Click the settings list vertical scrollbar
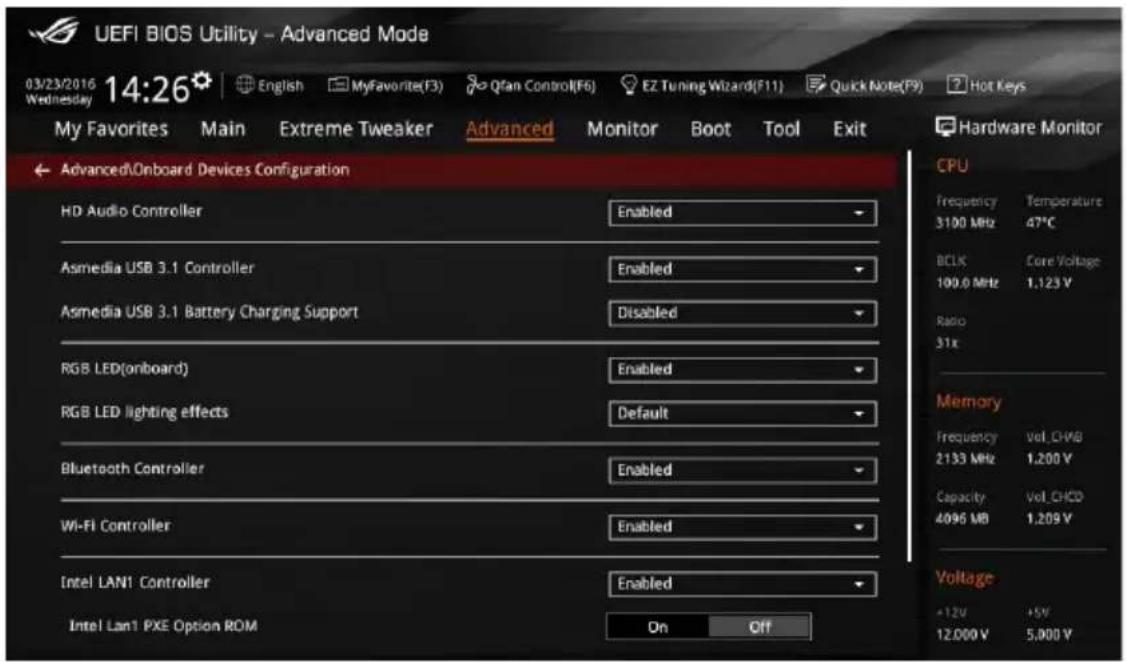1126x662 pixels. pos(909,357)
